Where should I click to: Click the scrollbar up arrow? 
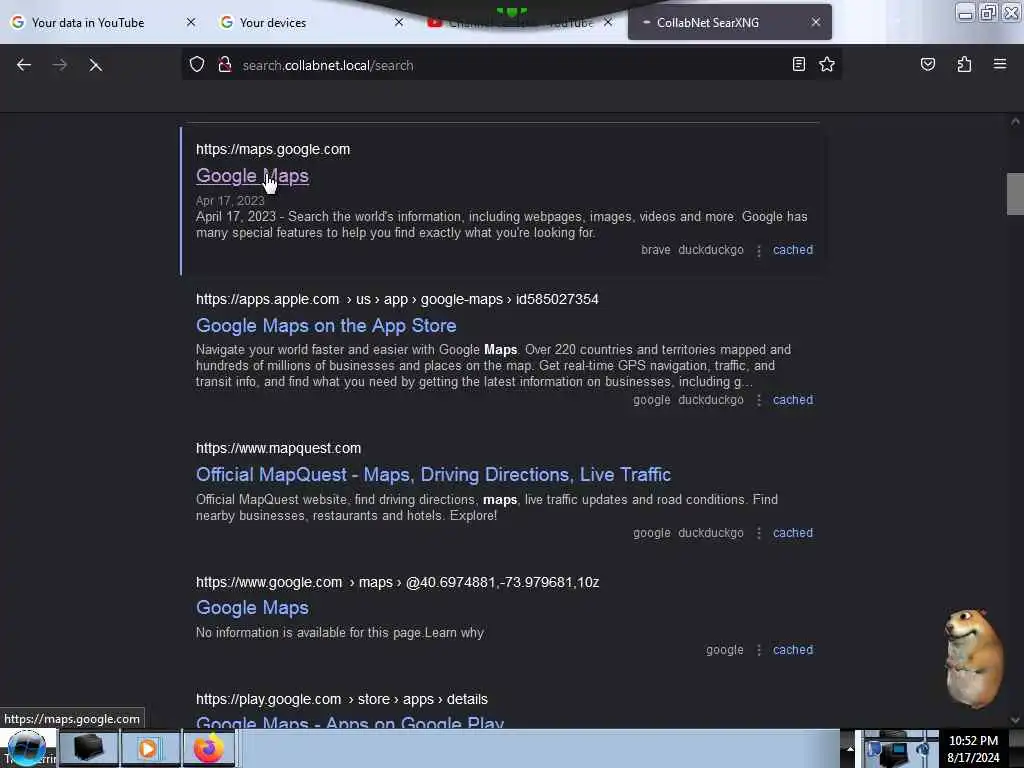1015,121
